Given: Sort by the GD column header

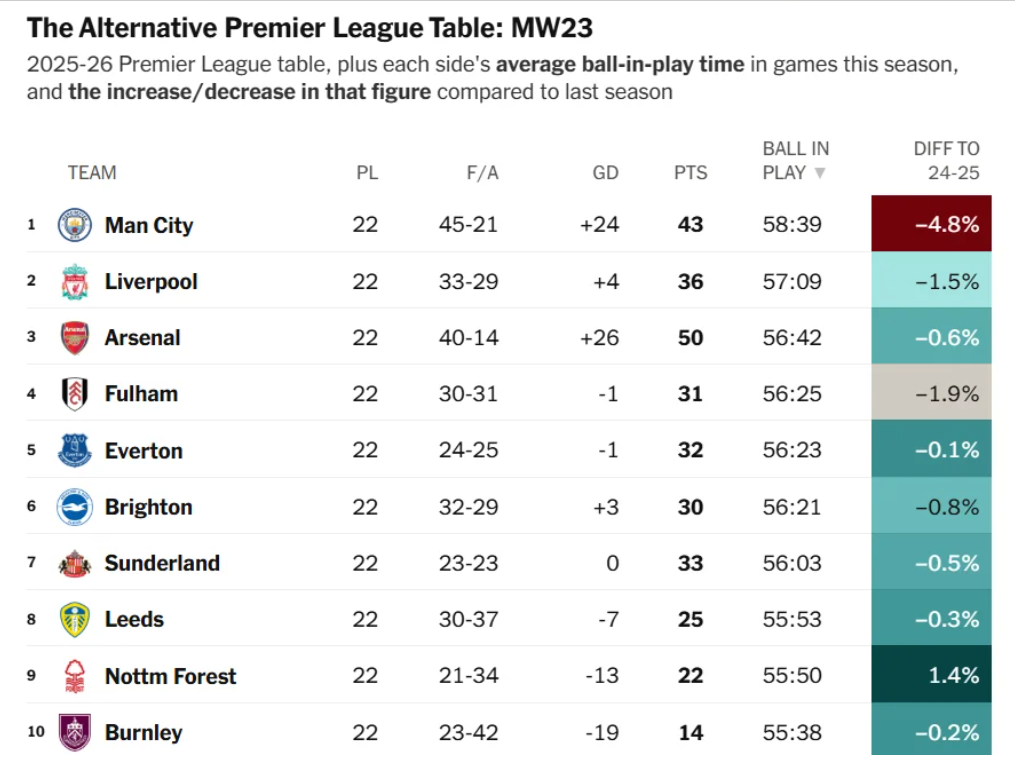Looking at the screenshot, I should click(x=605, y=173).
